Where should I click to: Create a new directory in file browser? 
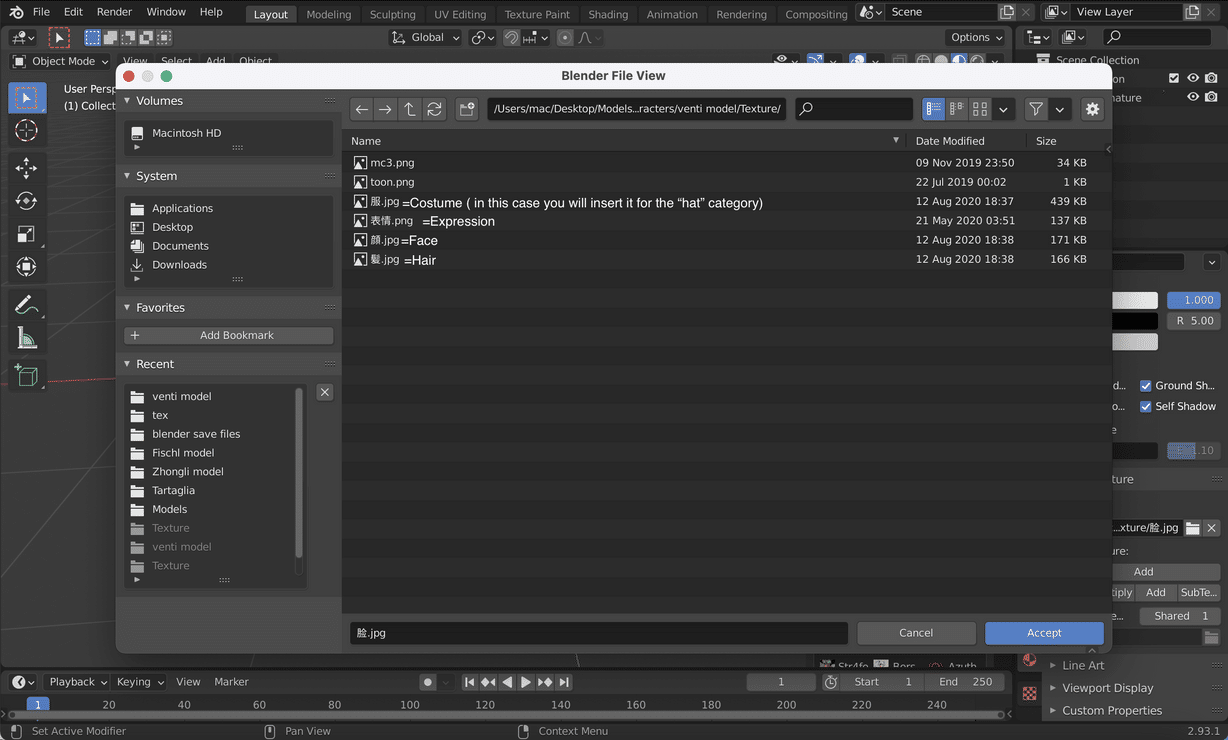click(466, 109)
